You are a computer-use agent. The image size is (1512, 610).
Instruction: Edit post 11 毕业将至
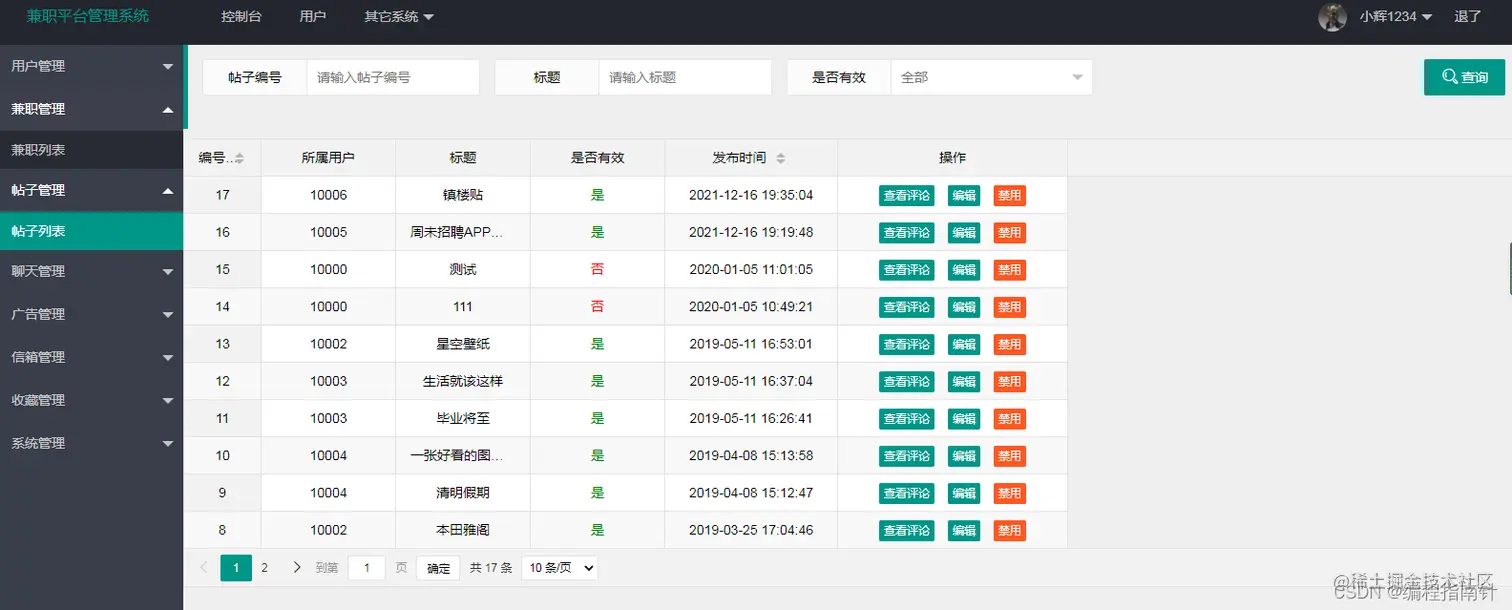[964, 418]
